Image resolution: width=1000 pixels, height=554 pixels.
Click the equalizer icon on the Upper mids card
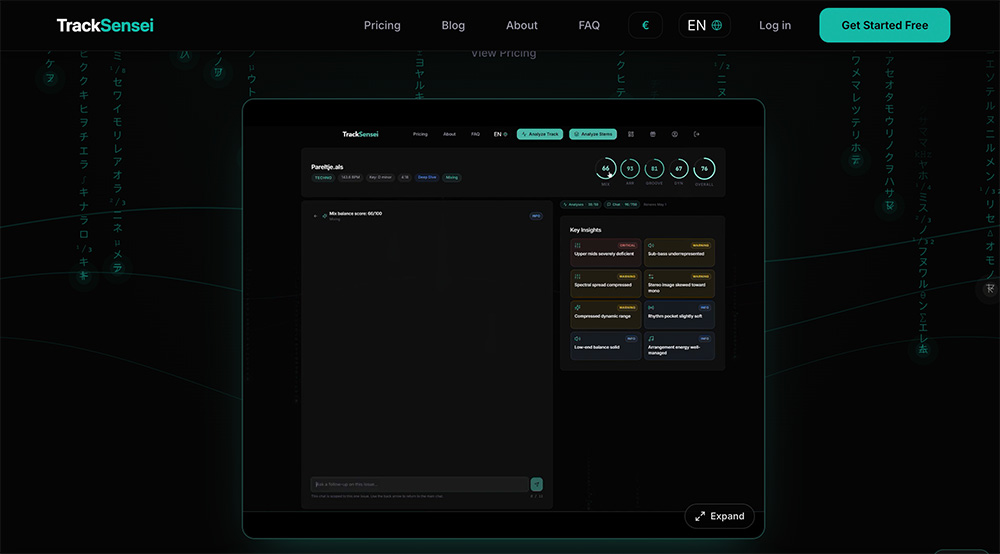[x=577, y=245]
